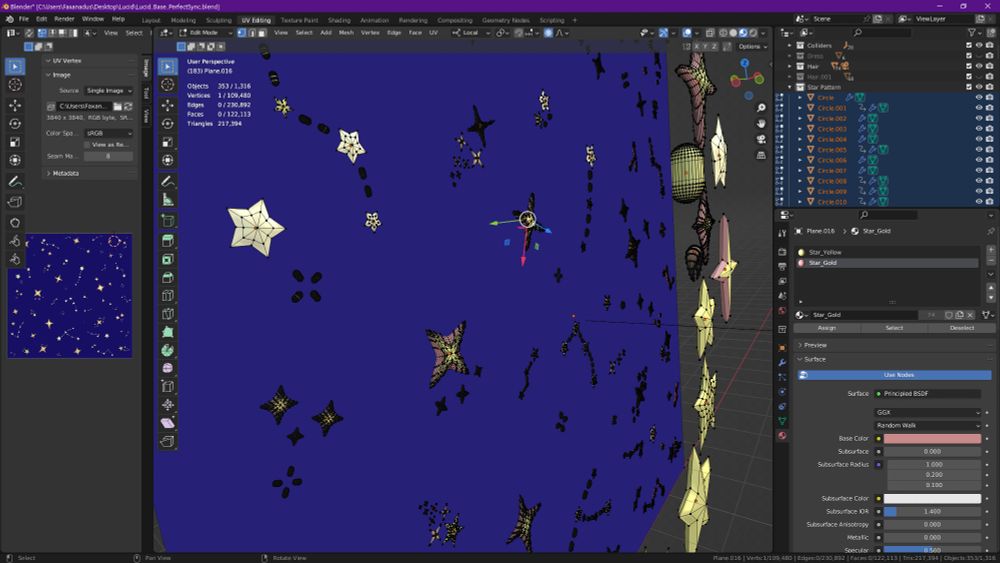Enable face select mode in 3D viewport
1000x563 pixels.
click(261, 33)
